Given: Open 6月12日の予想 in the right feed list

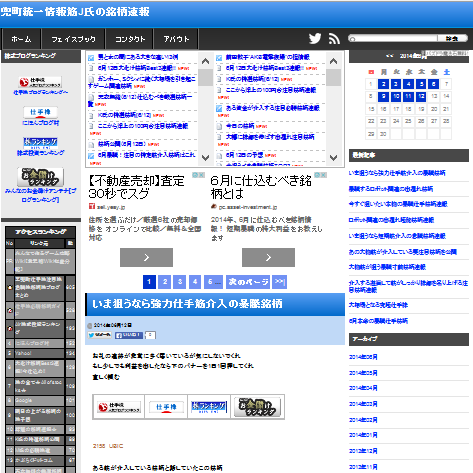Looking at the screenshot, I should point(244,155).
